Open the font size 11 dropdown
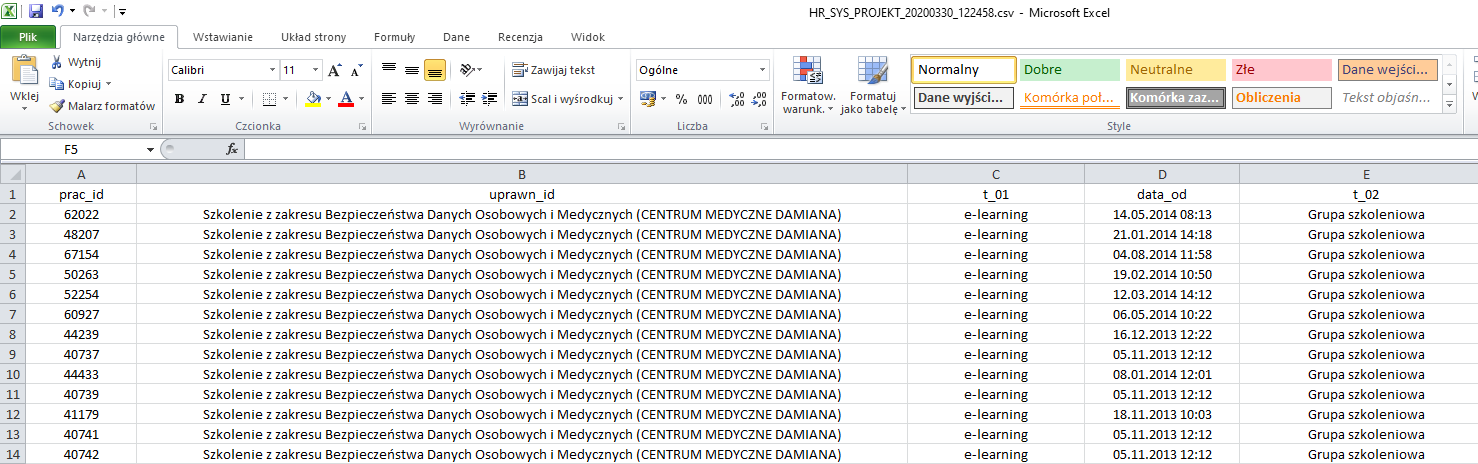 point(316,70)
